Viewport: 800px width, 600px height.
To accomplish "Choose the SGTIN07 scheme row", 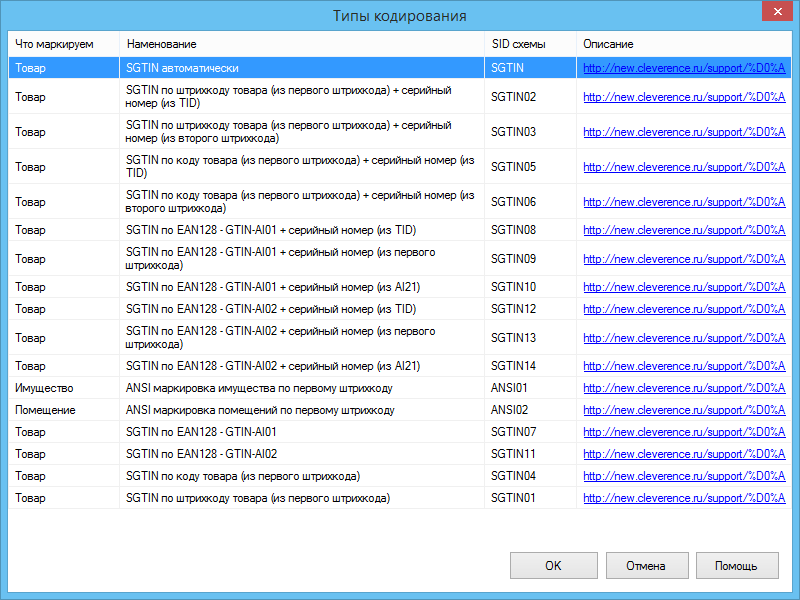I will tap(399, 432).
